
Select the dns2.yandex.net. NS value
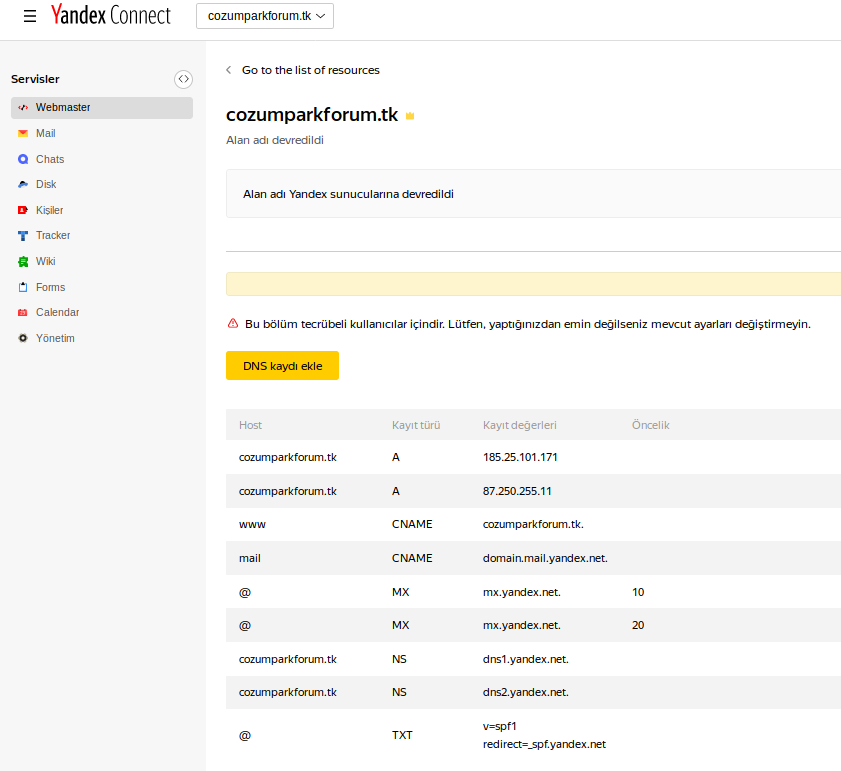[x=526, y=693]
